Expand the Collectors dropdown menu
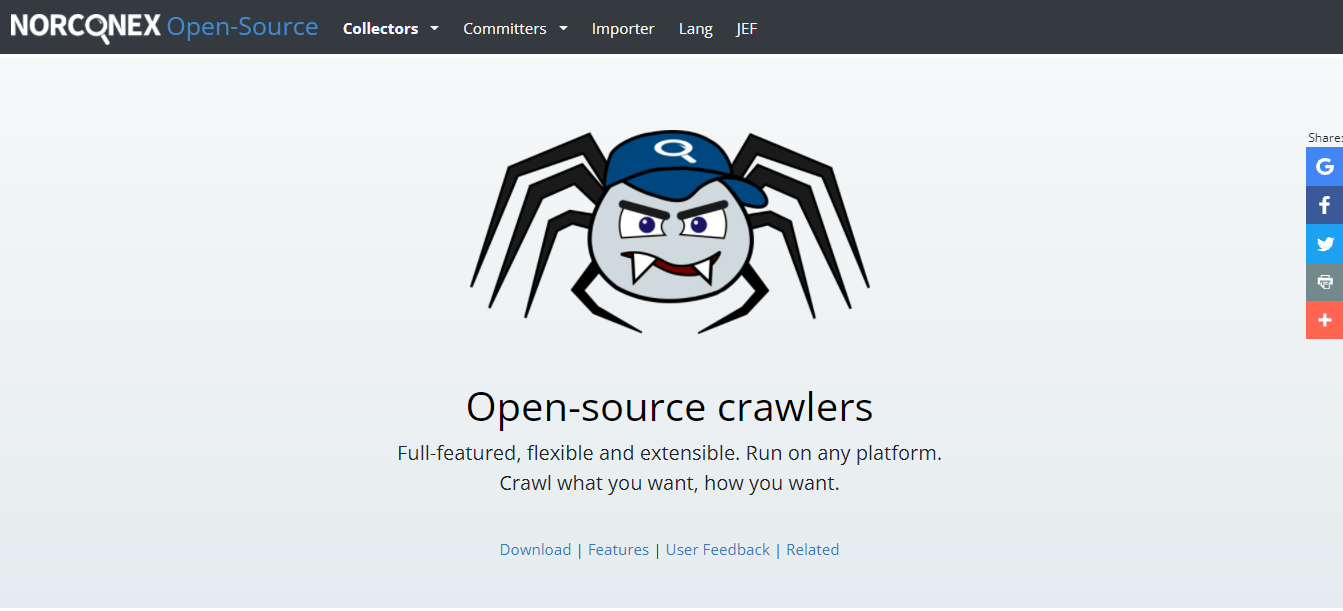 click(391, 28)
